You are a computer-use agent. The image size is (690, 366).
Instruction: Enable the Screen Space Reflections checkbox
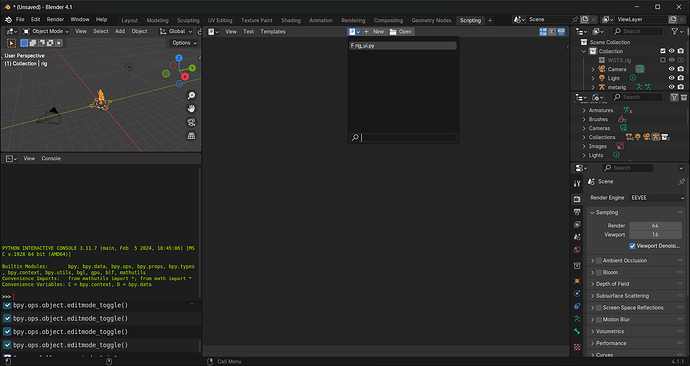(598, 307)
